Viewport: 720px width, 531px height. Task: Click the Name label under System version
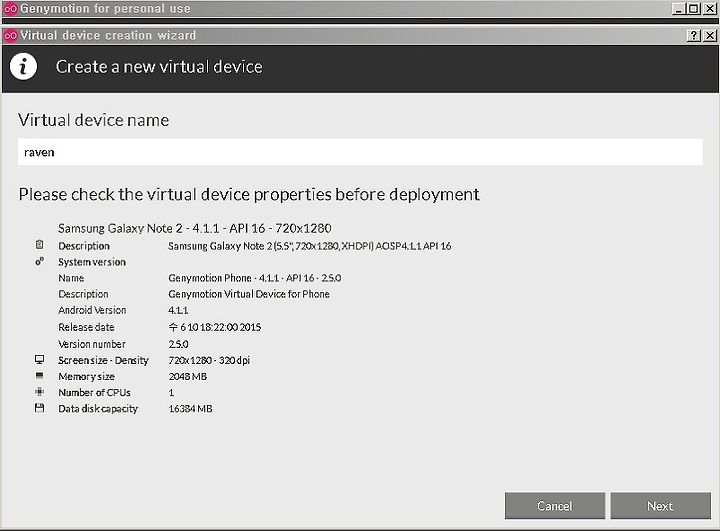[71, 278]
